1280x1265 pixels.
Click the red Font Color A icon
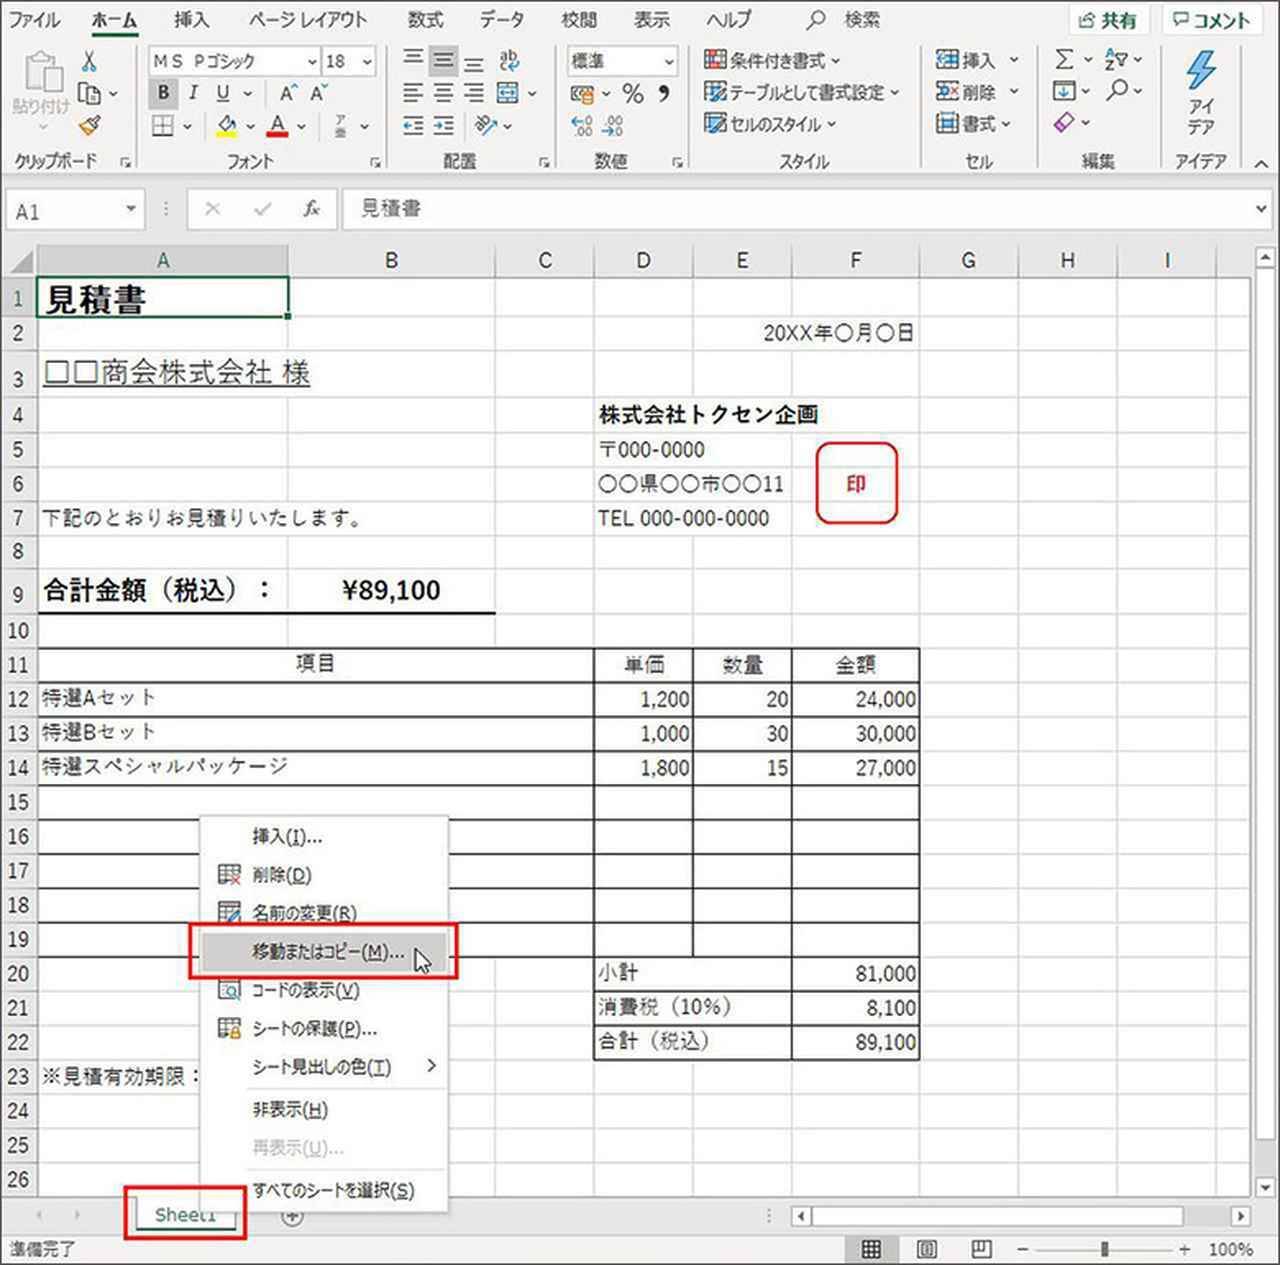point(278,126)
